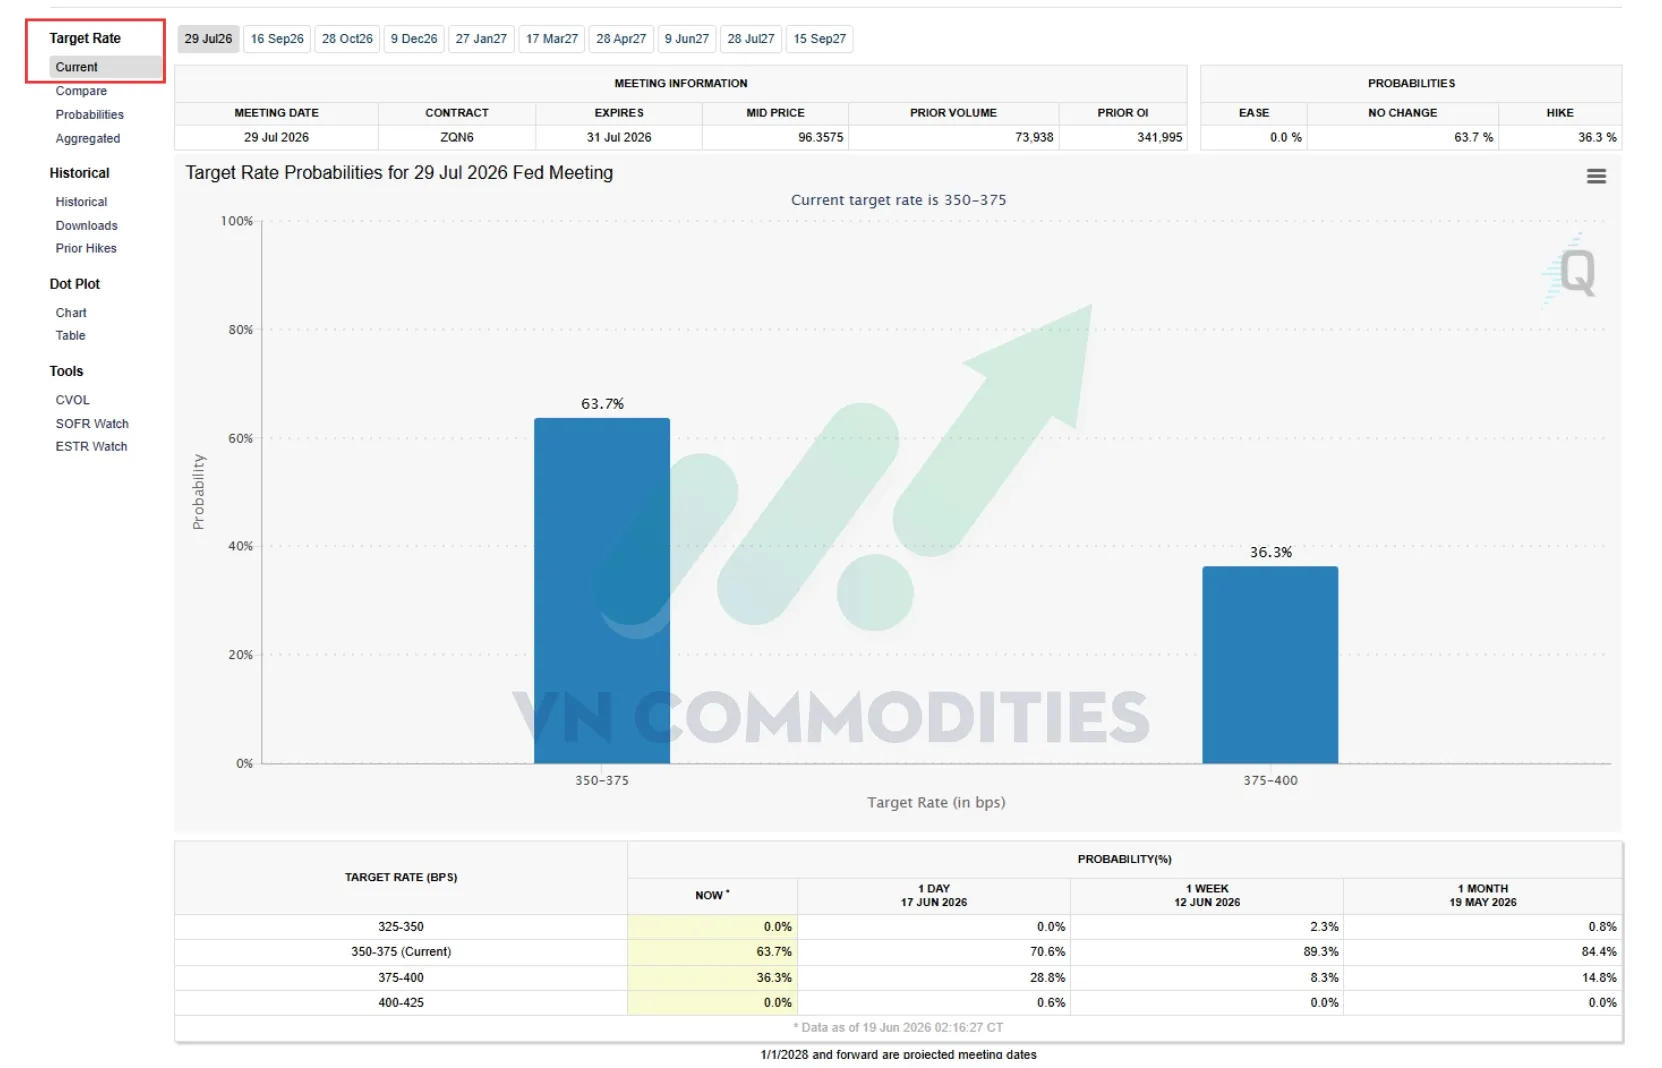
Task: Click the Current target rate is 350-375 subtitle
Action: click(x=898, y=200)
